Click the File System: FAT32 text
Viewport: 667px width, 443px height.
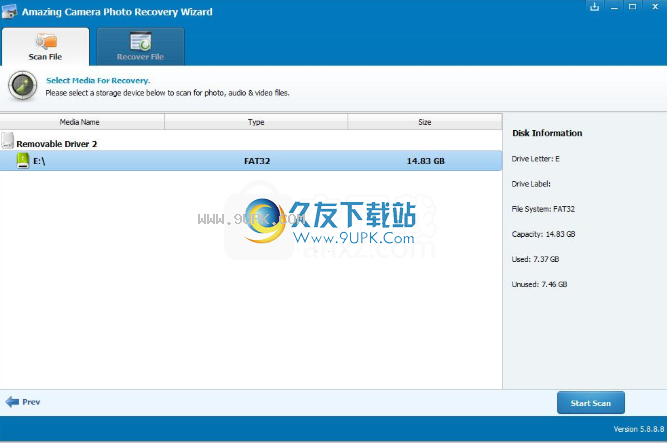(543, 209)
